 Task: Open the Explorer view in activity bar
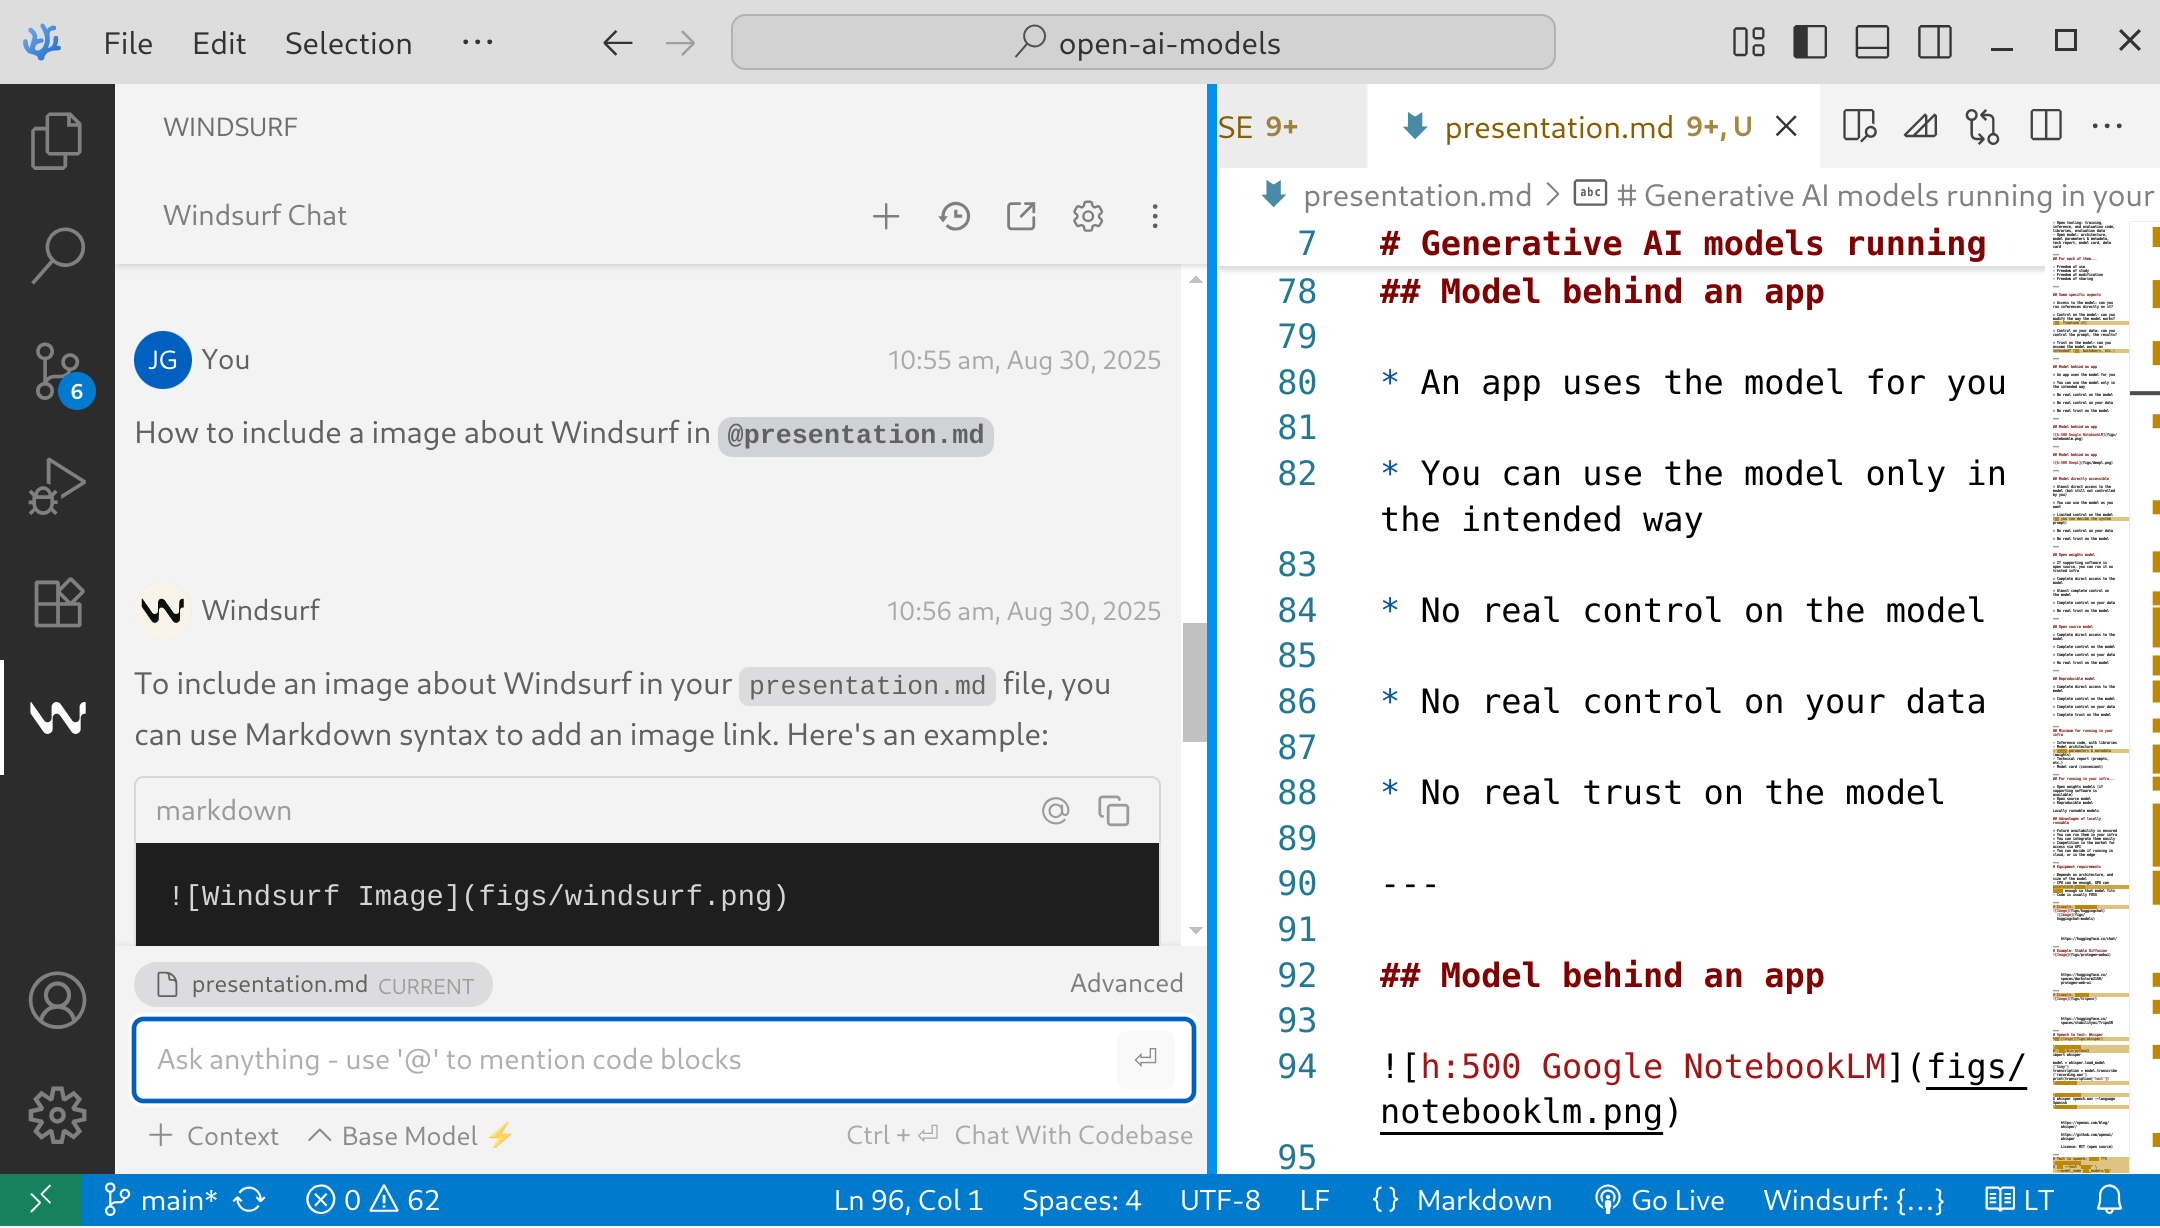57,141
